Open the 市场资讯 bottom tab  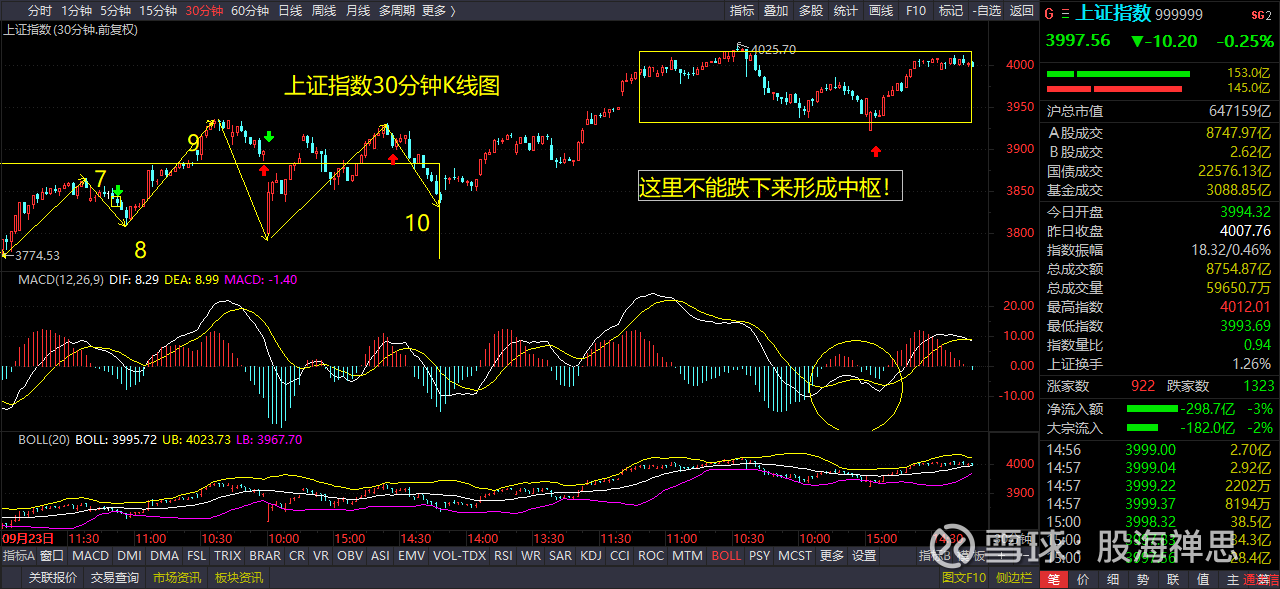177,578
